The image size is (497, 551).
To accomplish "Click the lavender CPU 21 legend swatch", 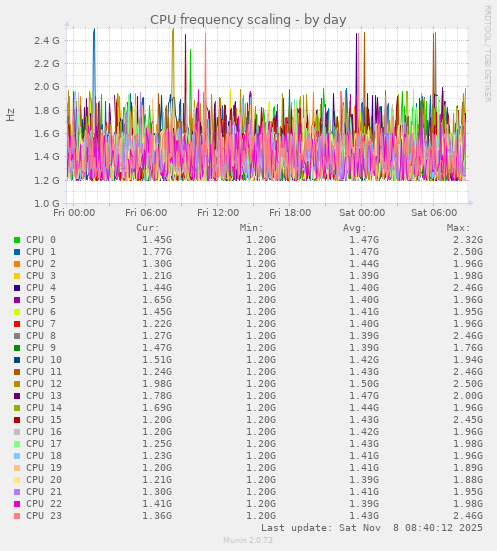I will tap(17, 492).
